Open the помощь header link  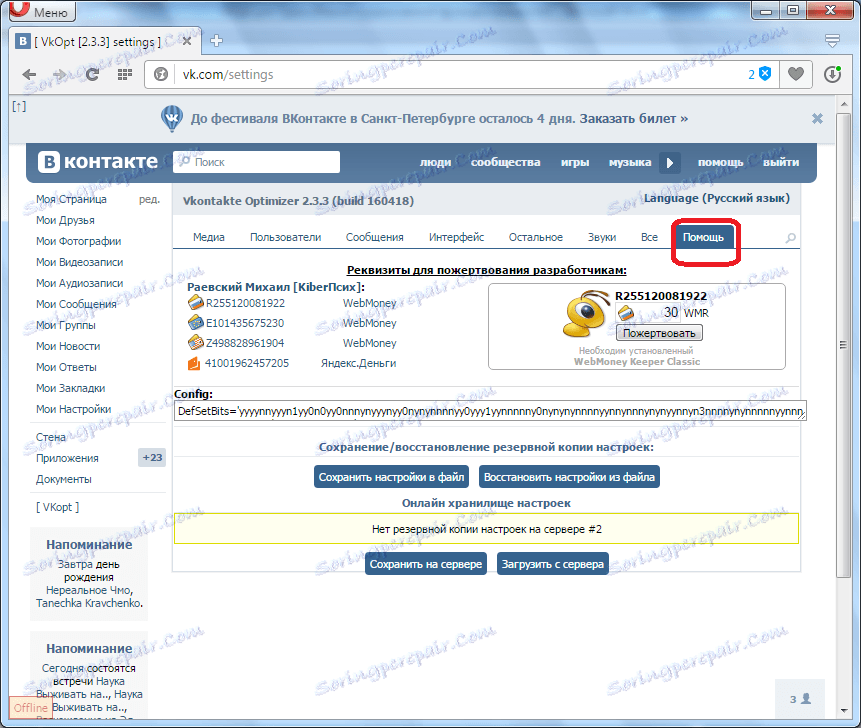(x=720, y=162)
